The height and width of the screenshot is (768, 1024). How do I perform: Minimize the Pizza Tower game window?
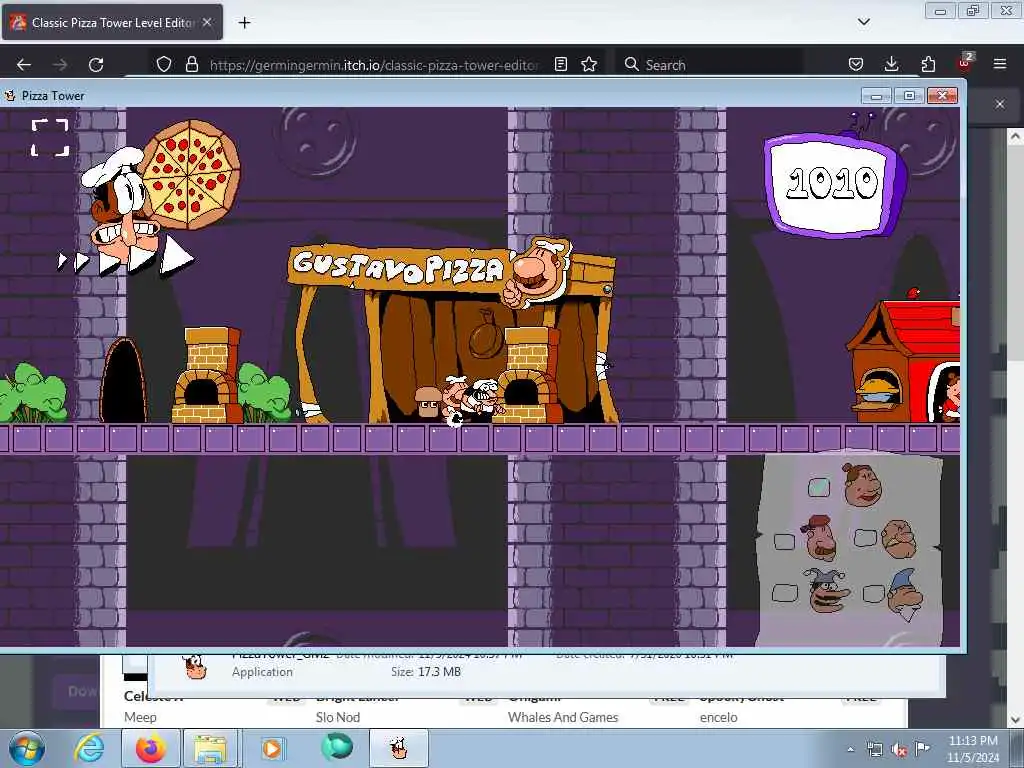pyautogui.click(x=877, y=96)
